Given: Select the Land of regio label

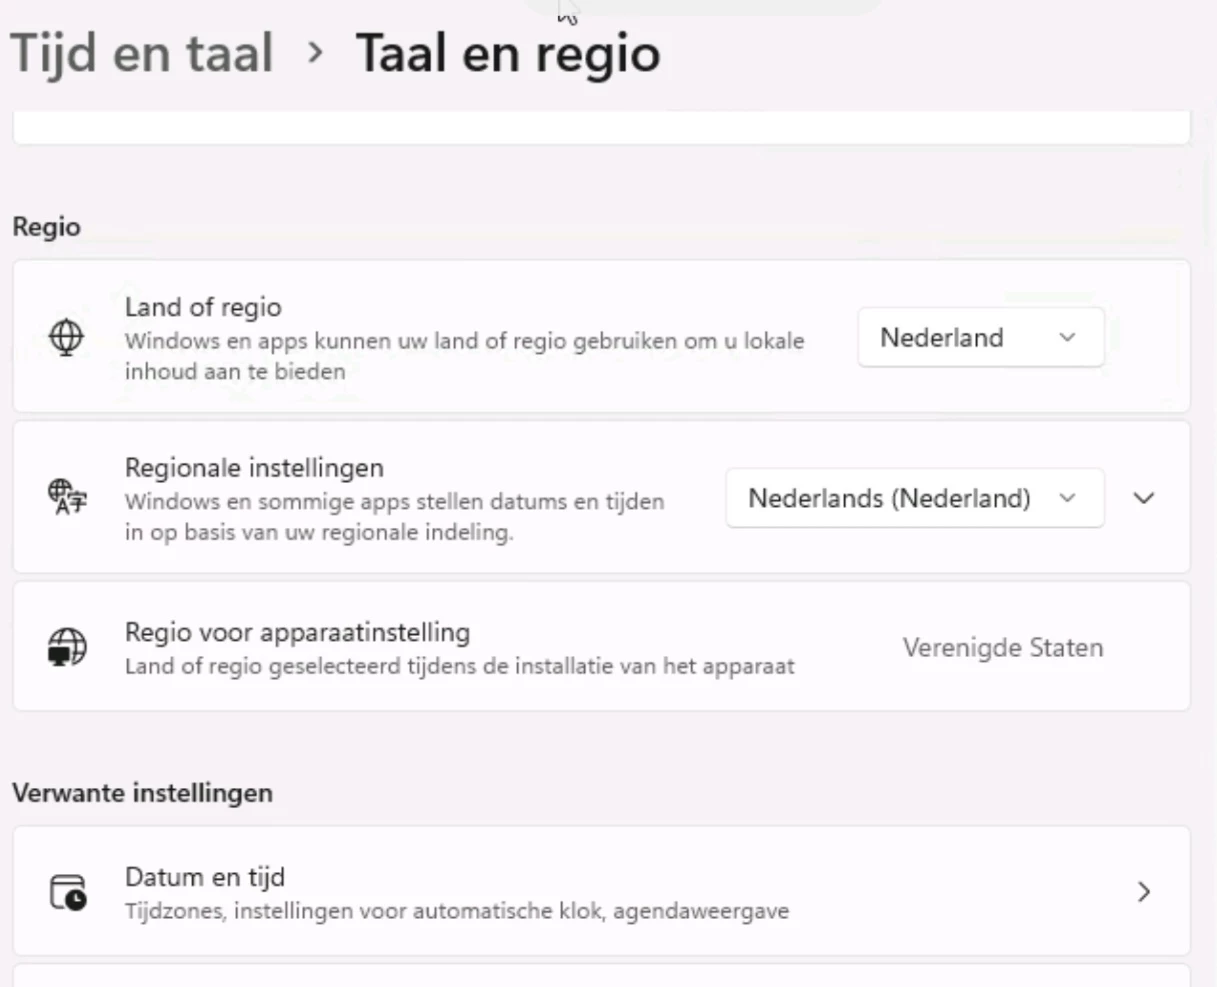Looking at the screenshot, I should [203, 307].
